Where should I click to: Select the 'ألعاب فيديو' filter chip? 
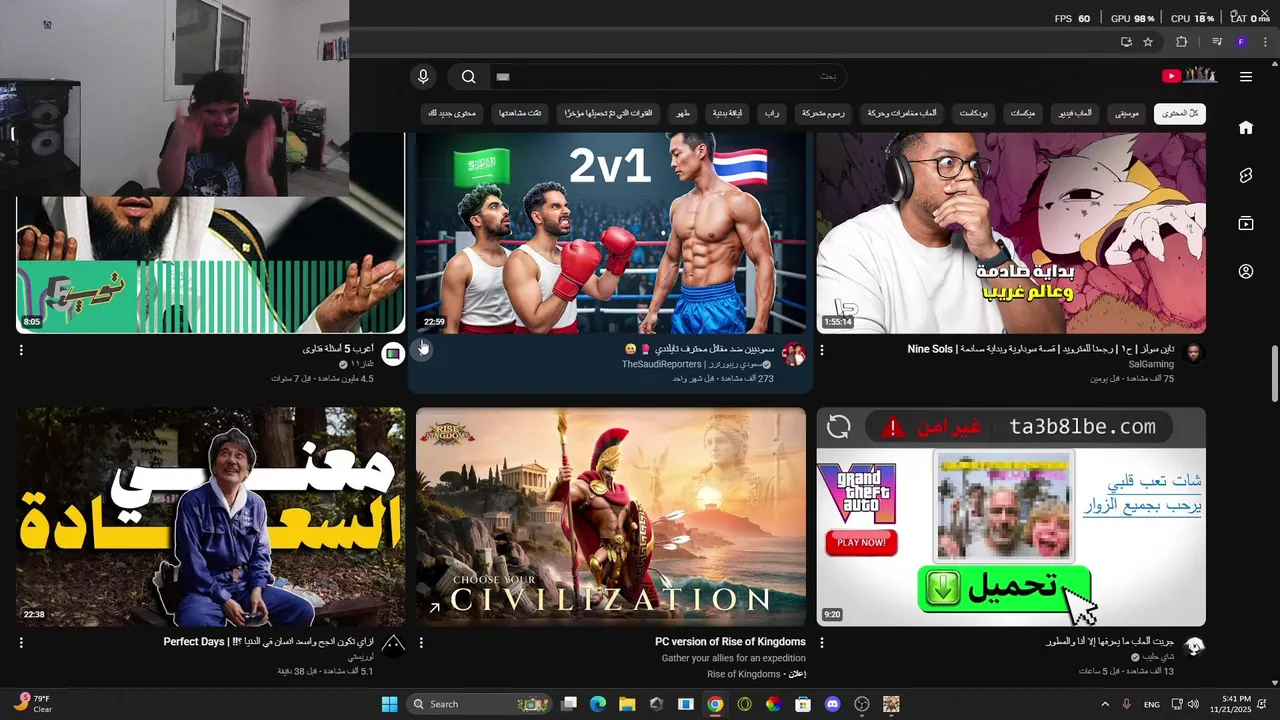tap(1073, 114)
